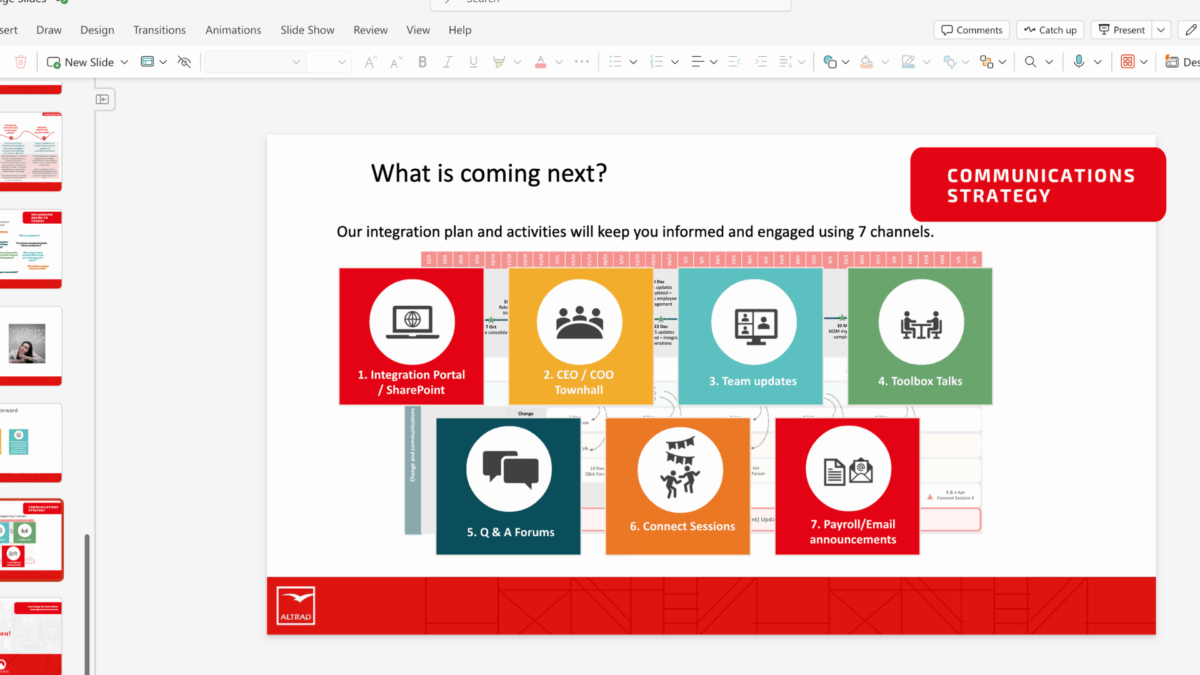Apply red font color
This screenshot has height=675, width=1200.
coord(541,62)
